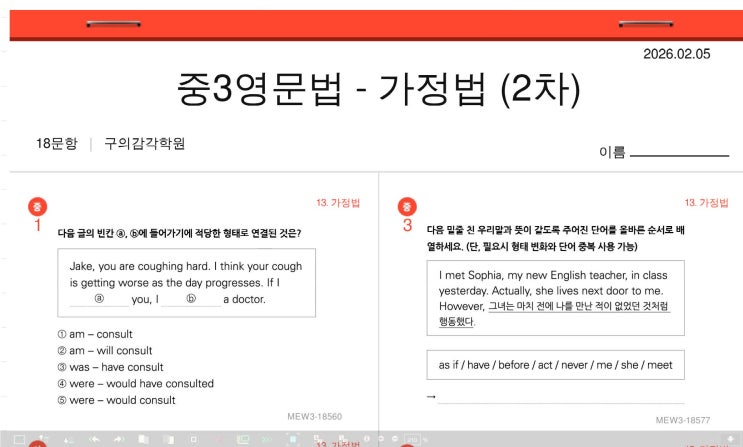Click the right-pointing redo arrow in bottom toolbar
This screenshot has height=447, width=743.
coord(118,439)
